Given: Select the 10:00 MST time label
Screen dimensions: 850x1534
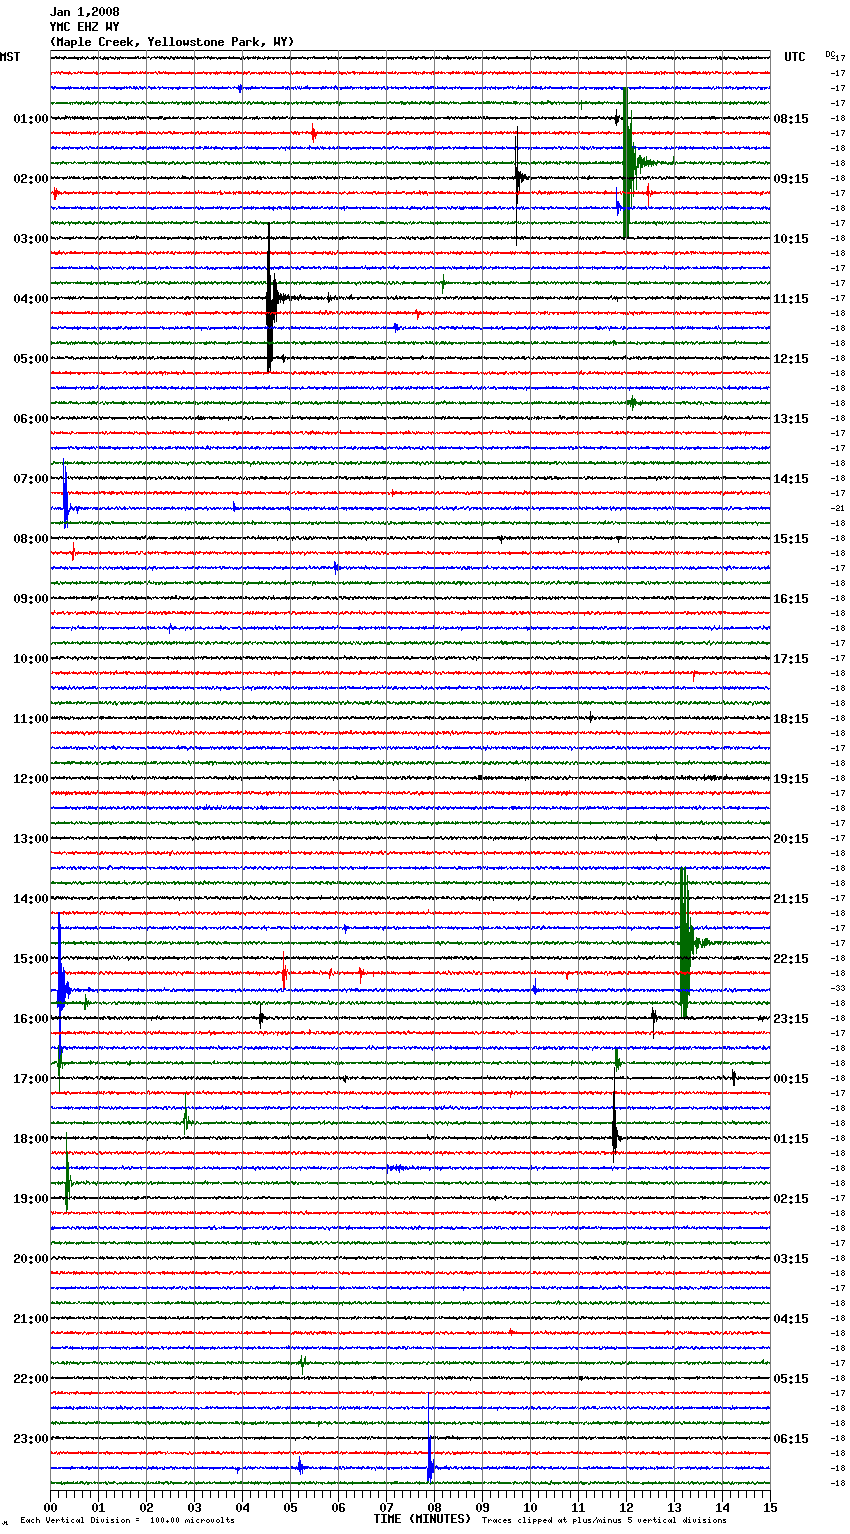Looking at the screenshot, I should coord(31,659).
